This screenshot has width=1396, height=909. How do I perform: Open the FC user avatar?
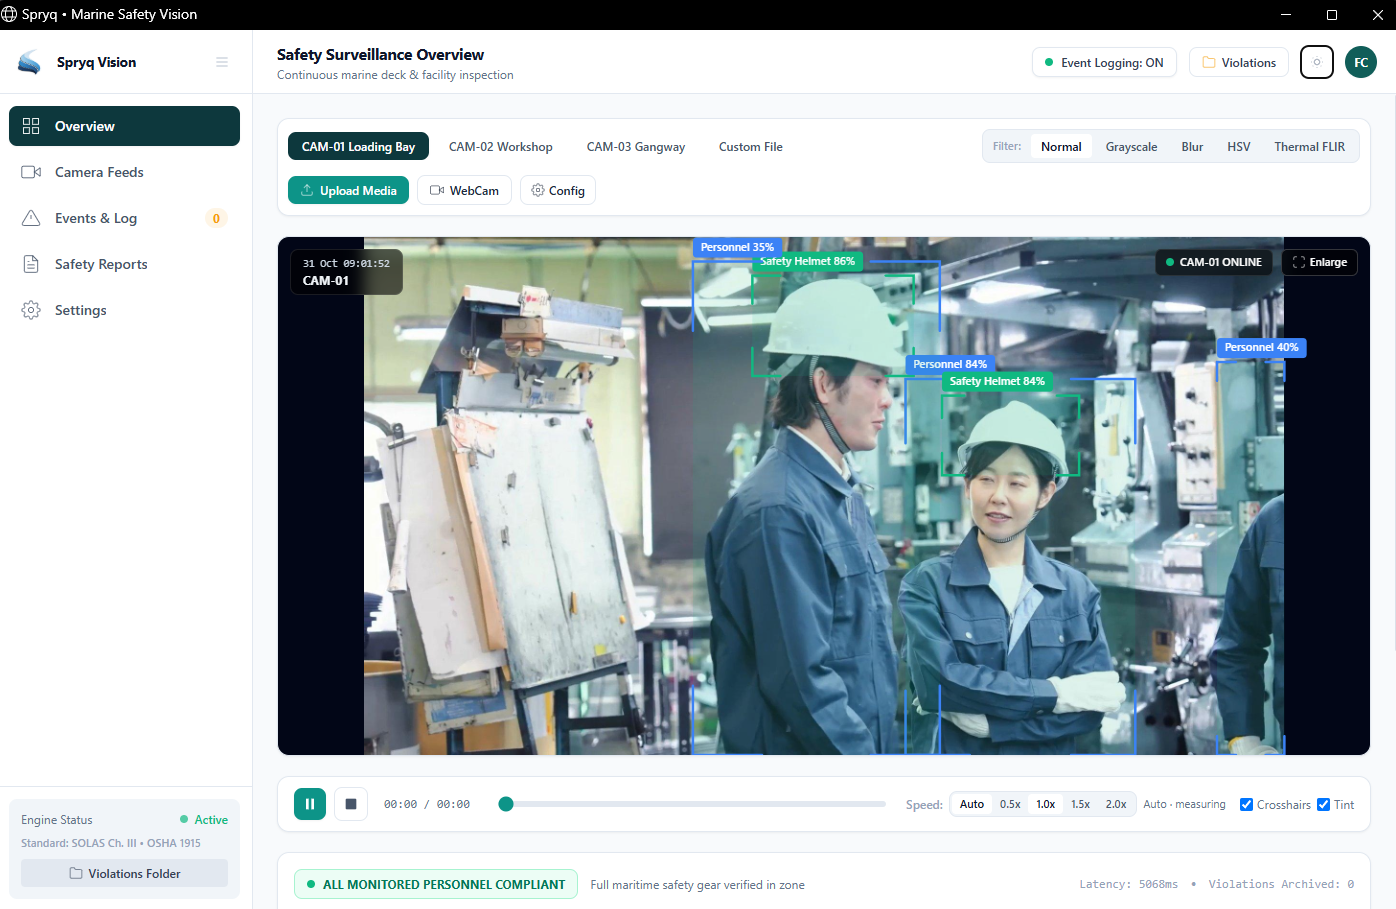pyautogui.click(x=1361, y=62)
